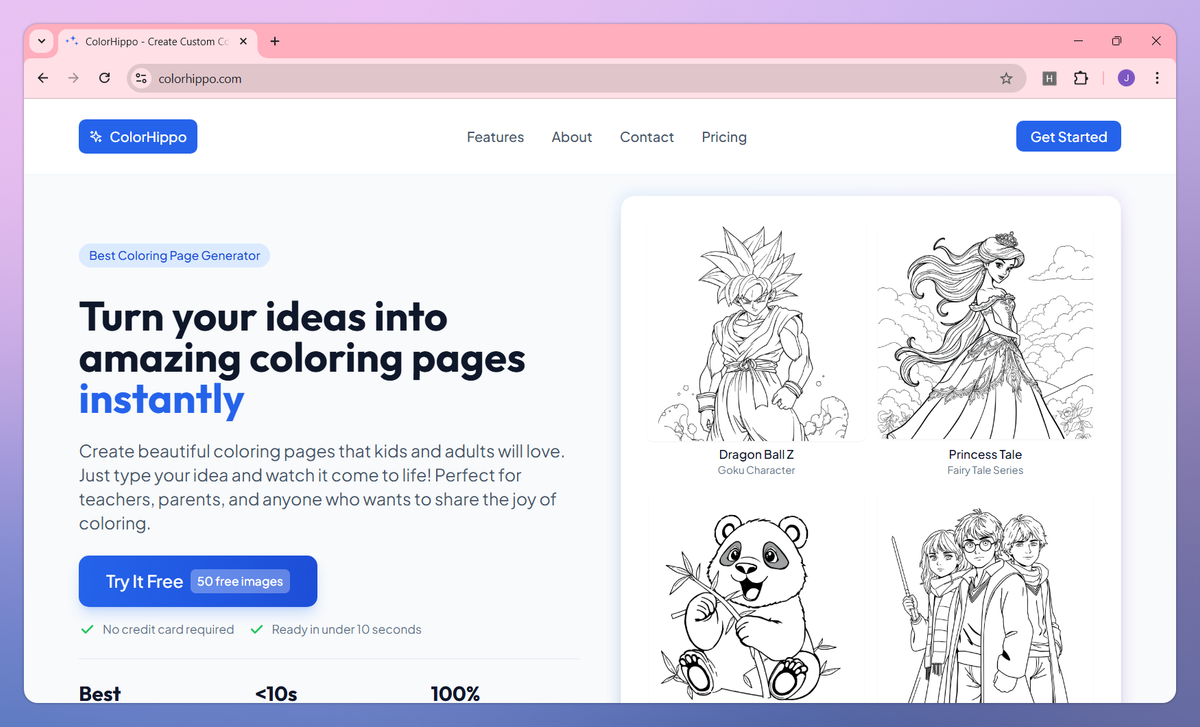Click the Get Started button
Screen dimensions: 1200x727
[x=1068, y=137]
